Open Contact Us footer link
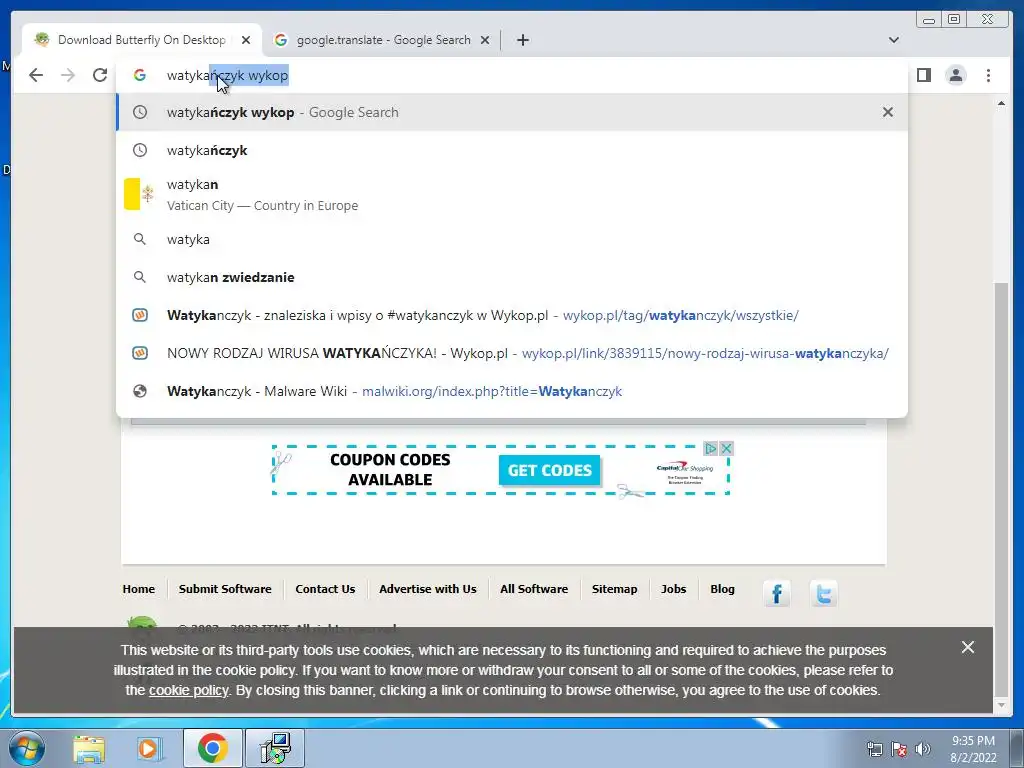The image size is (1024, 768). pyautogui.click(x=325, y=588)
